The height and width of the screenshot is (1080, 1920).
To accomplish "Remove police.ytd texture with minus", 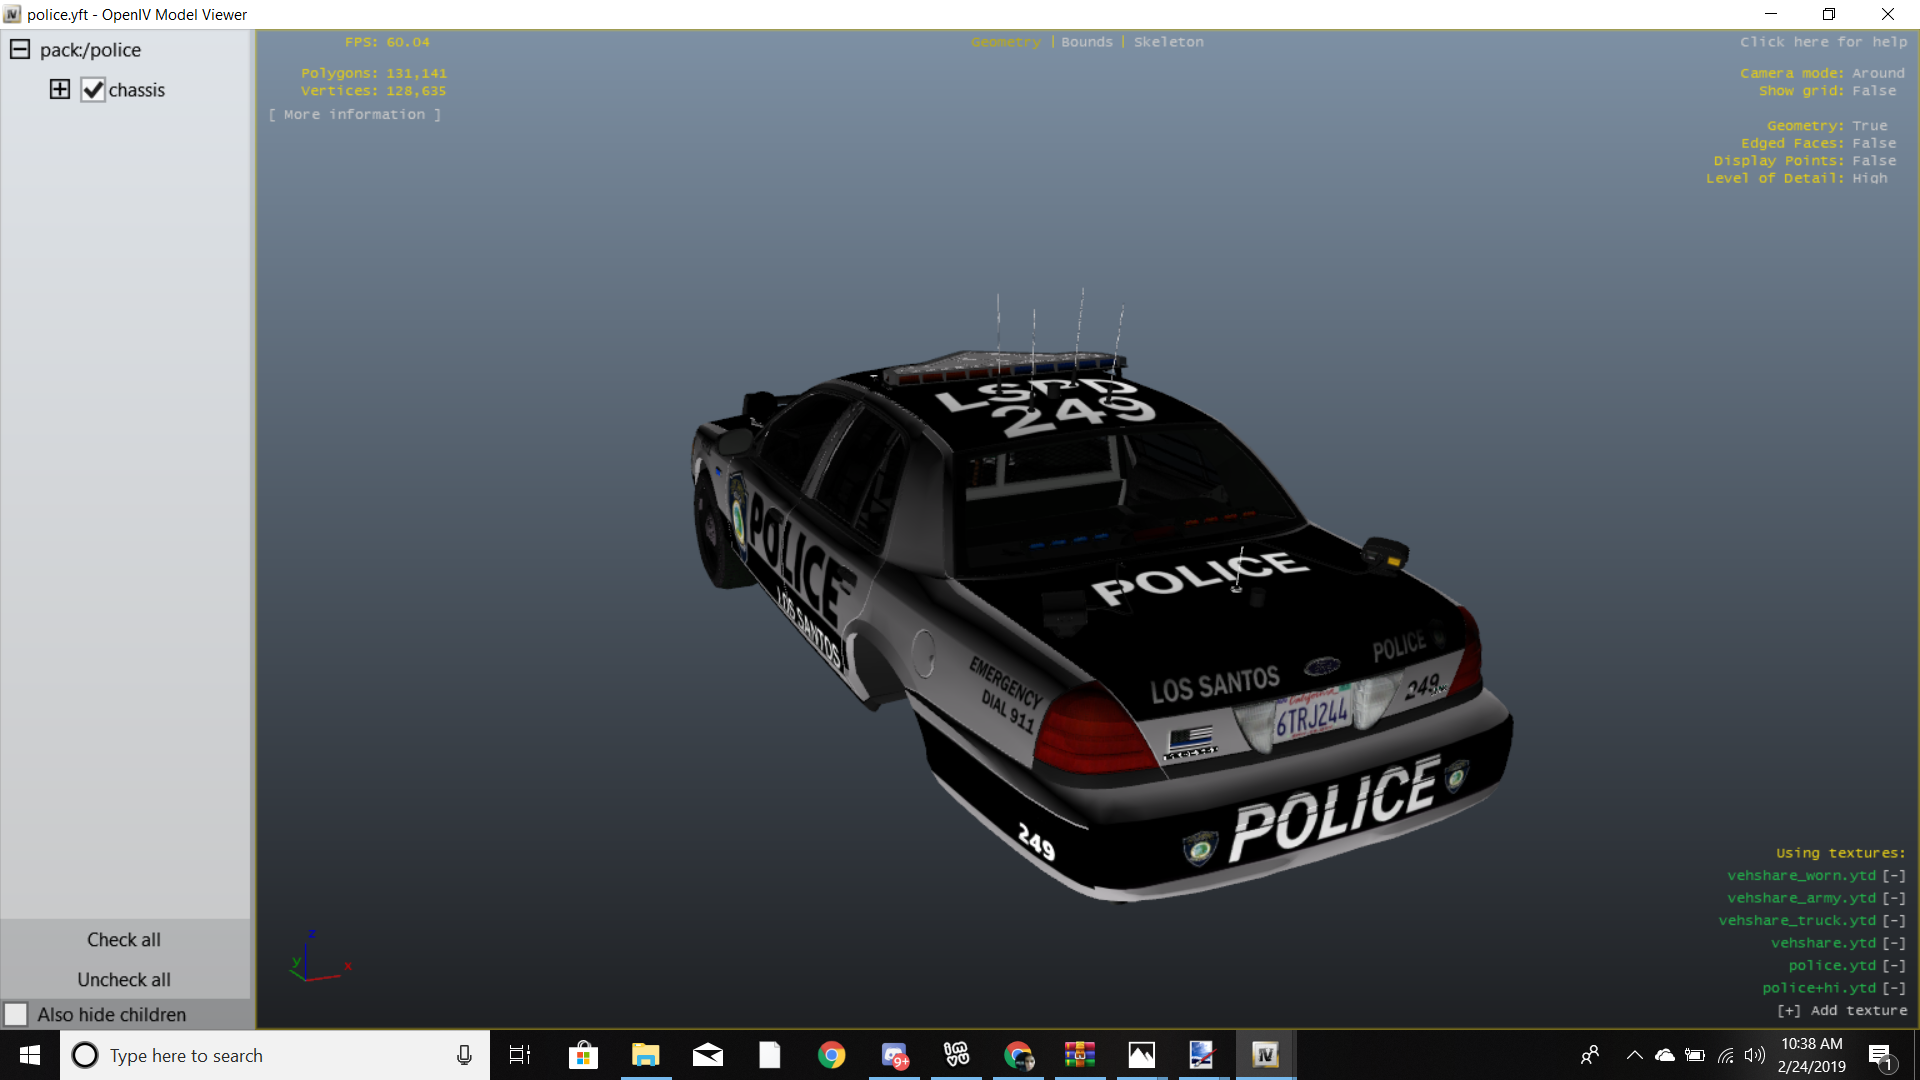I will [x=1894, y=965].
